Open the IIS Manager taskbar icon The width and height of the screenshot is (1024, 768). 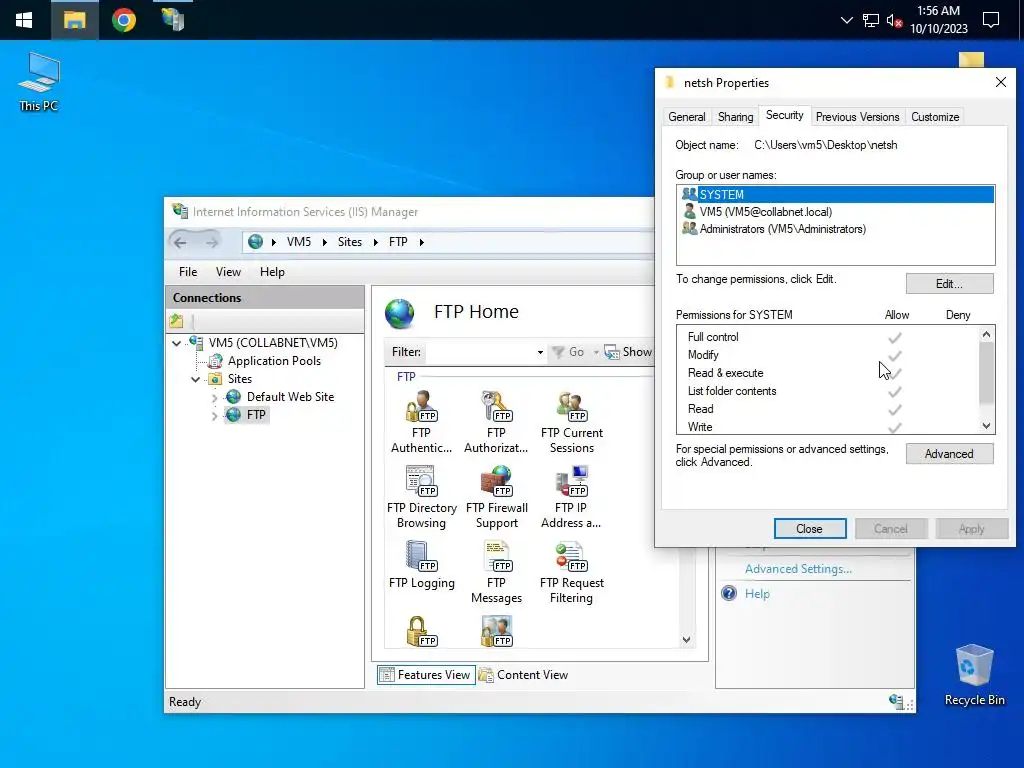tap(173, 20)
